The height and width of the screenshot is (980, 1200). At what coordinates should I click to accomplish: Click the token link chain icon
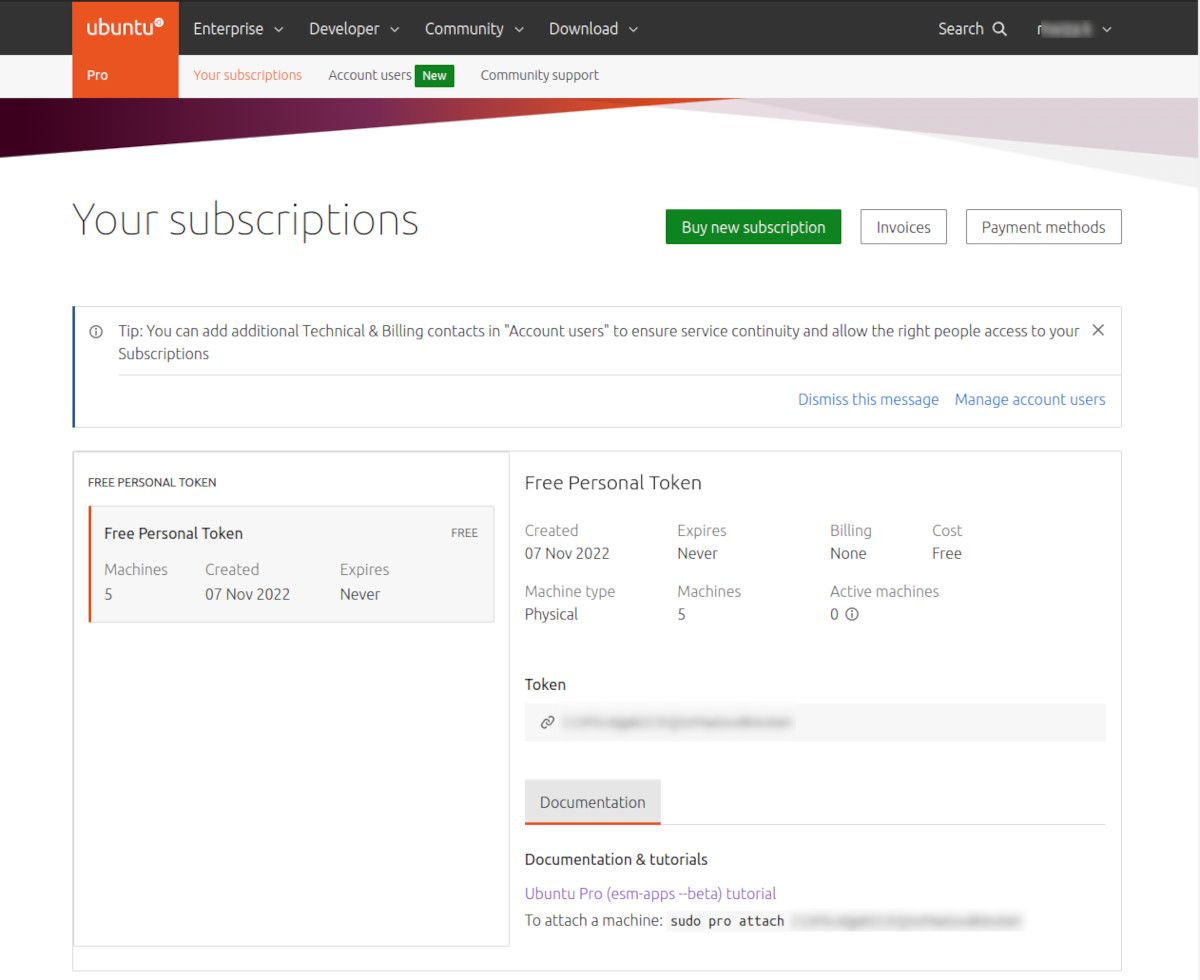click(x=547, y=722)
